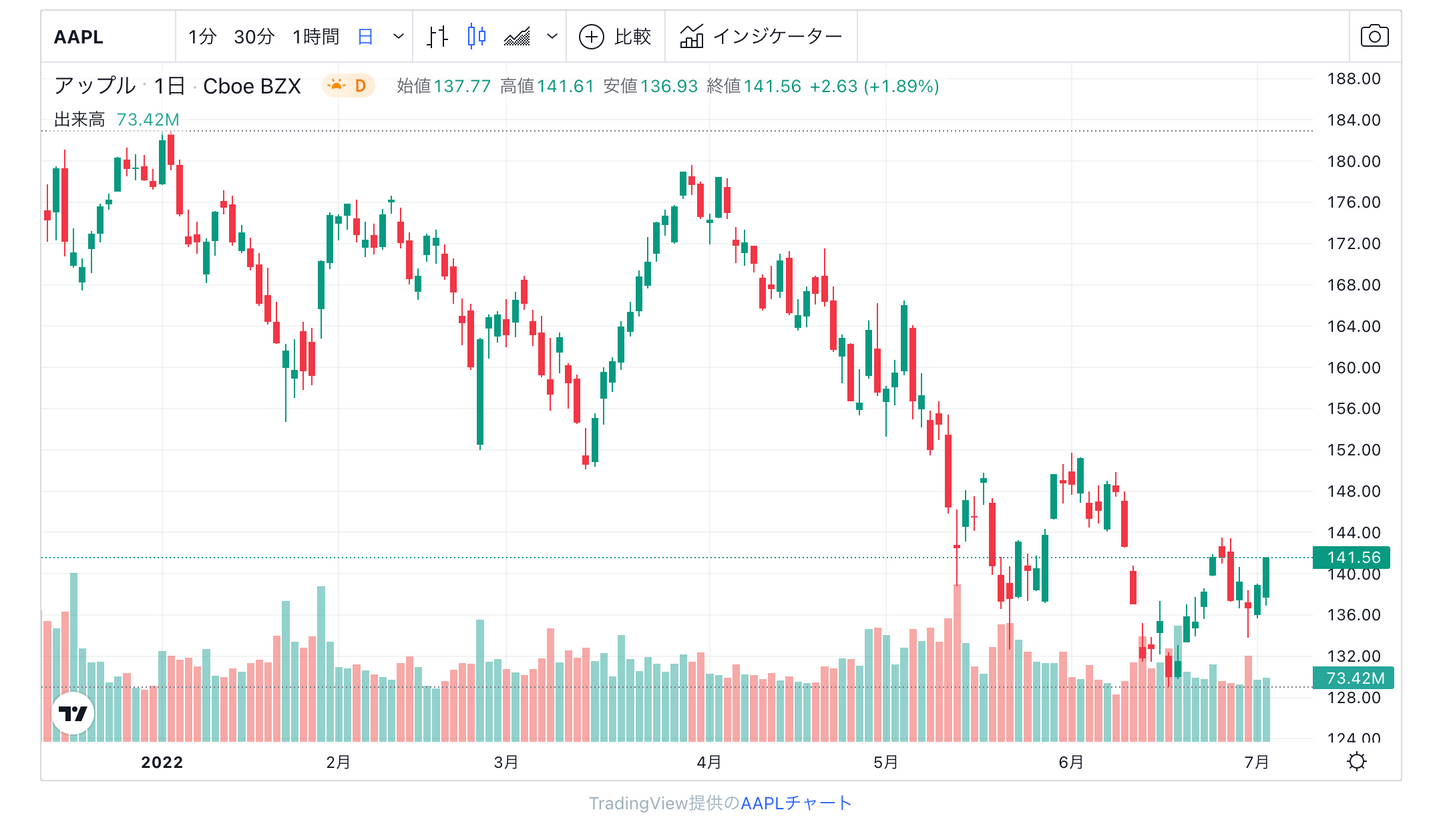The height and width of the screenshot is (832, 1445).
Task: Open chart settings via the gear icon
Action: [1357, 761]
